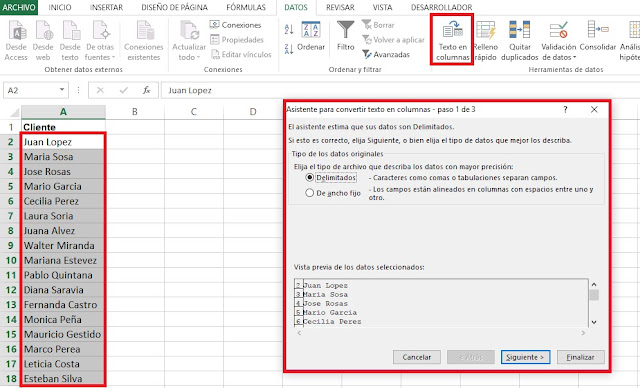Select cell with Walter Miranda
The image size is (640, 388).
pyautogui.click(x=63, y=246)
